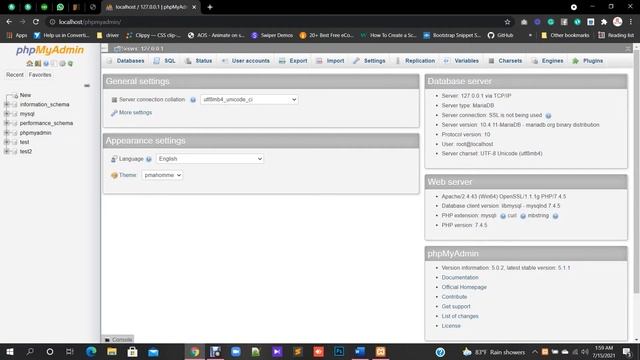The height and width of the screenshot is (360, 640).
Task: Create New database from tree
Action: pos(25,95)
